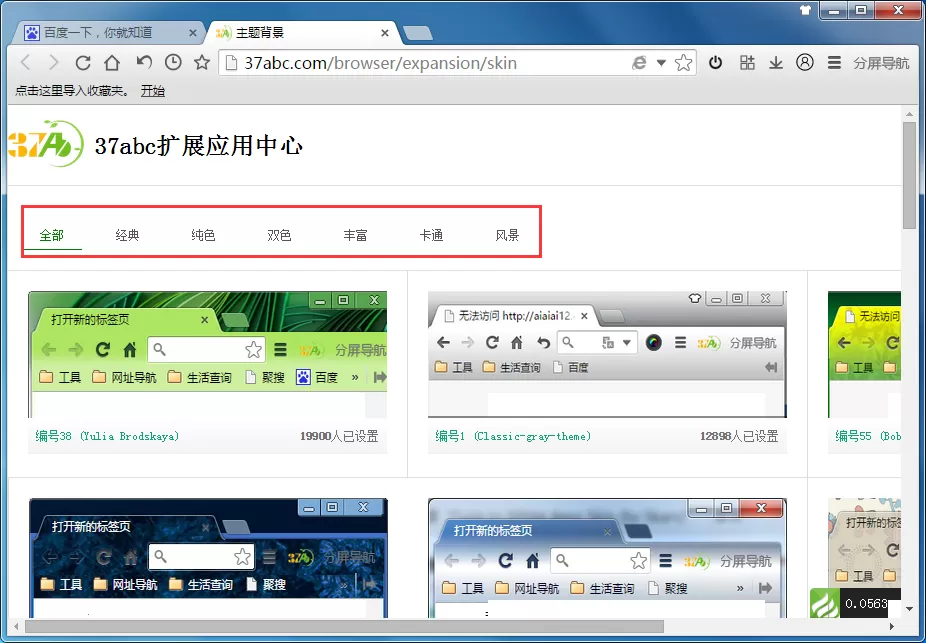Open 分屏导航 split-screen navigation
Viewport: 926px width, 643px height.
[x=881, y=63]
